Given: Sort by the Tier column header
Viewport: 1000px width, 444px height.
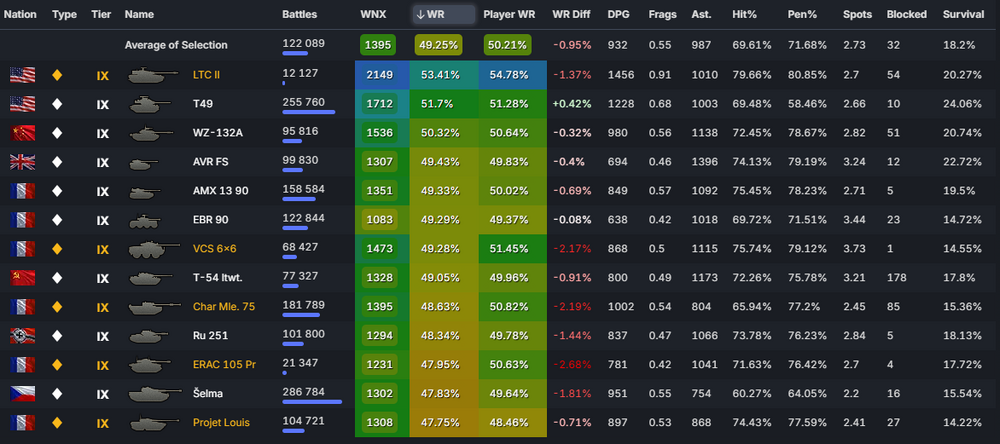Looking at the screenshot, I should coord(101,14).
